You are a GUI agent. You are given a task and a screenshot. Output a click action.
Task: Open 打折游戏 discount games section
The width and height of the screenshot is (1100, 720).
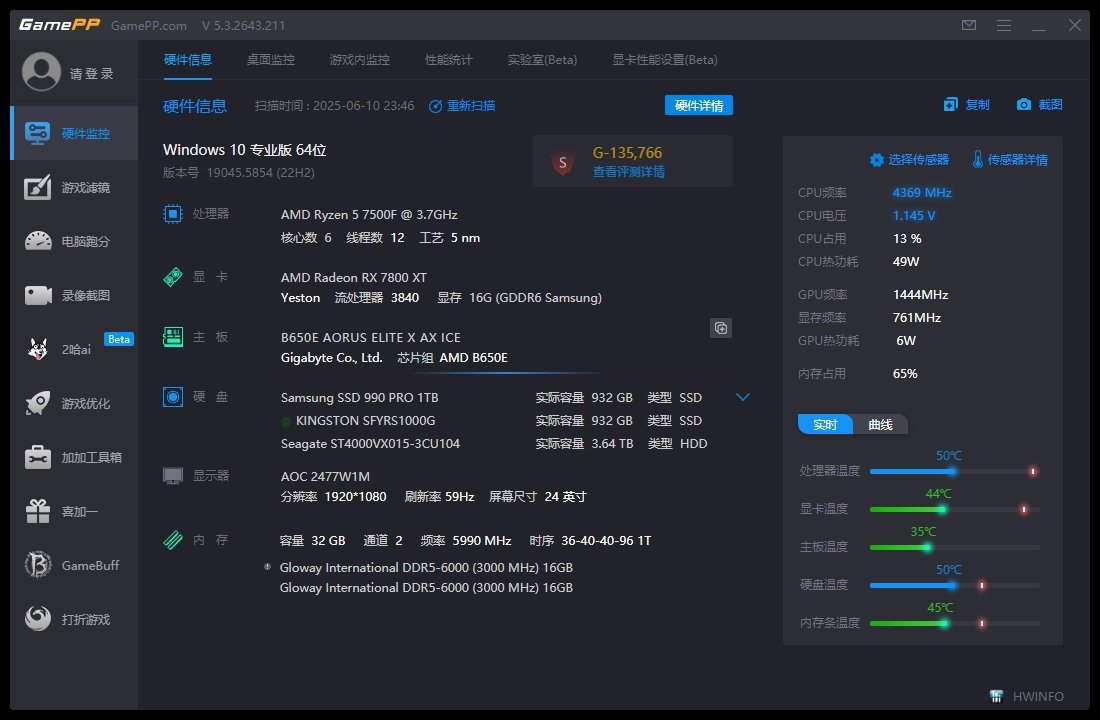74,620
